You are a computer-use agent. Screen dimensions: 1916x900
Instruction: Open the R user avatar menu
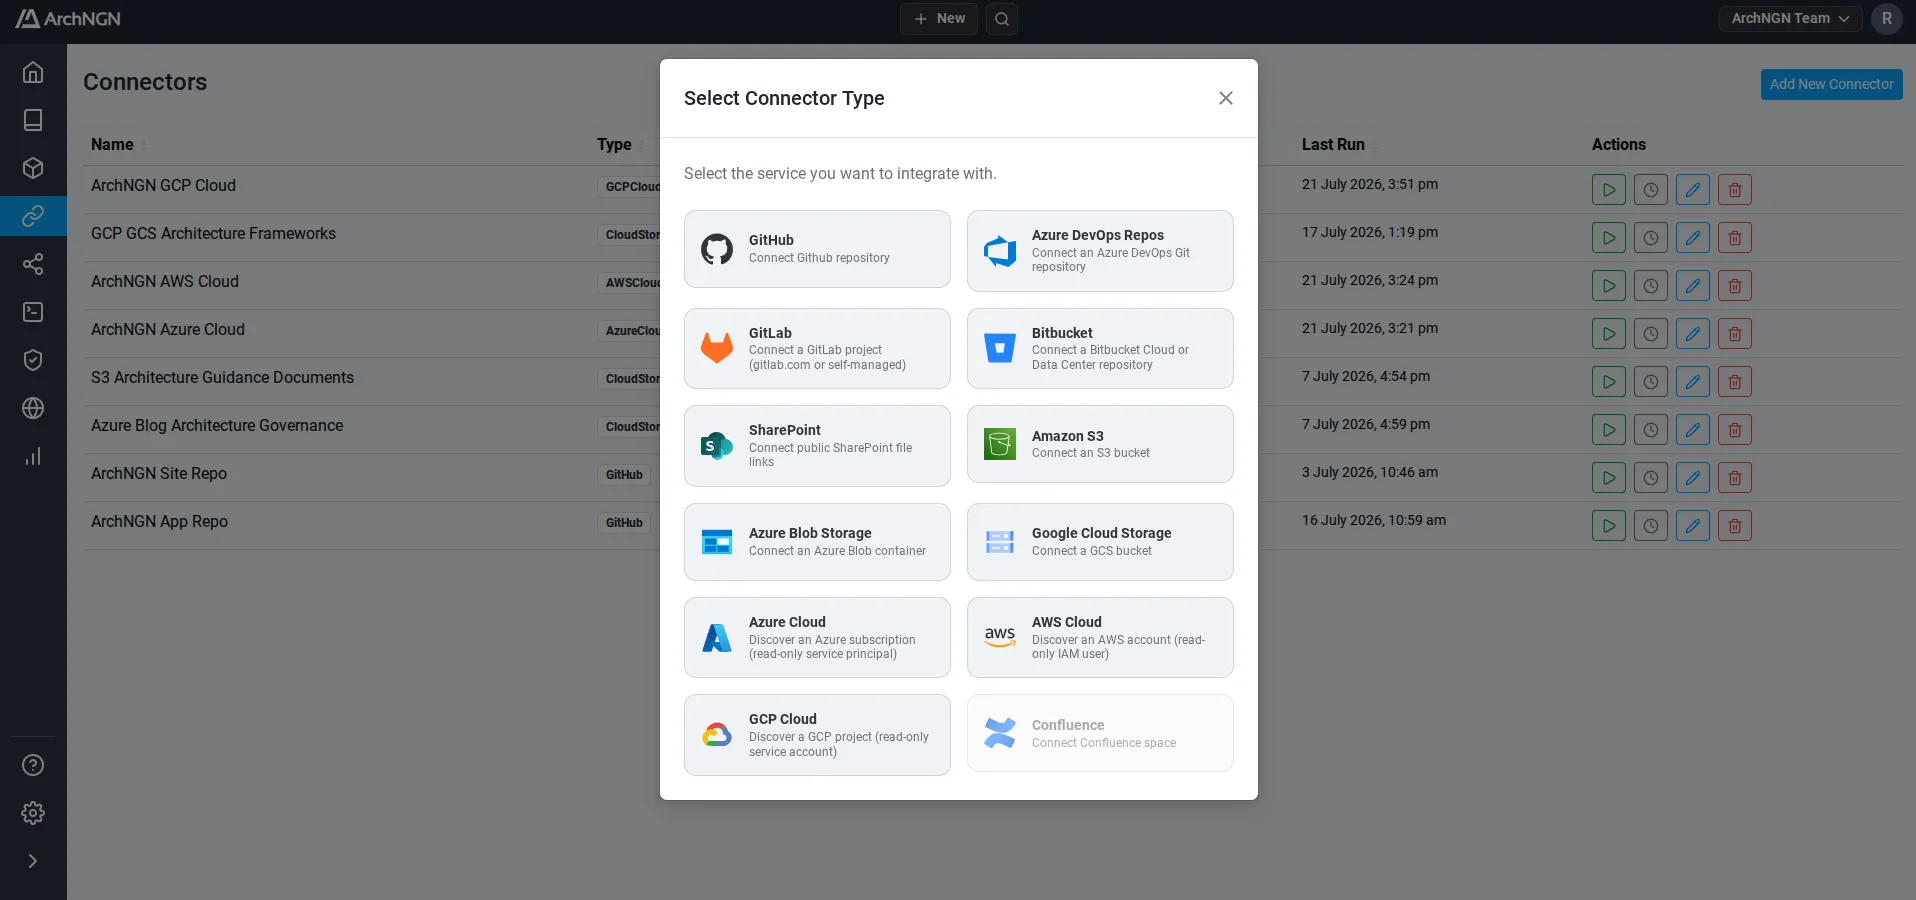[x=1887, y=19]
